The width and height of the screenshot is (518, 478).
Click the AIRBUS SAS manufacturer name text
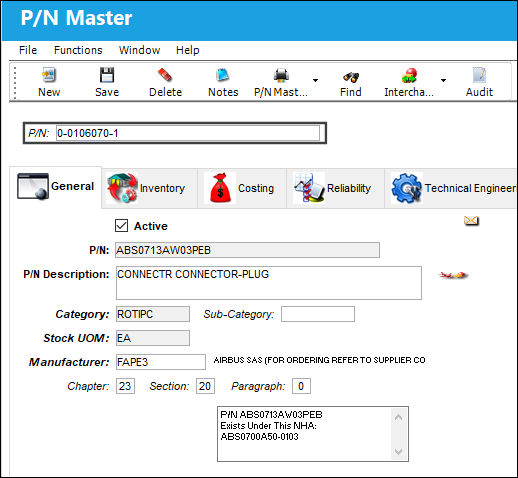pyautogui.click(x=319, y=360)
